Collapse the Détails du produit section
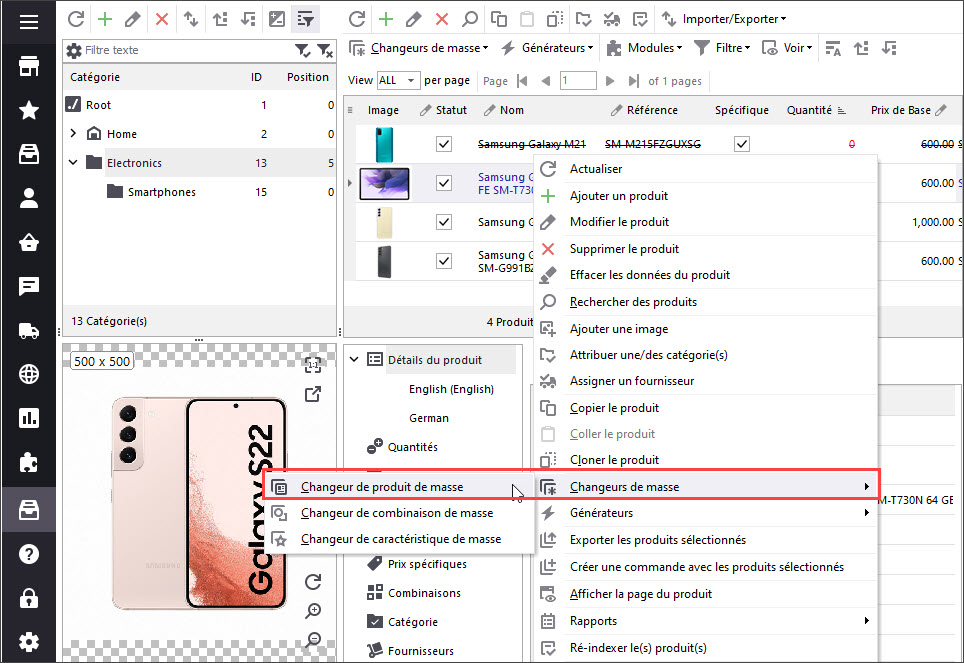The width and height of the screenshot is (964, 663). [x=354, y=359]
